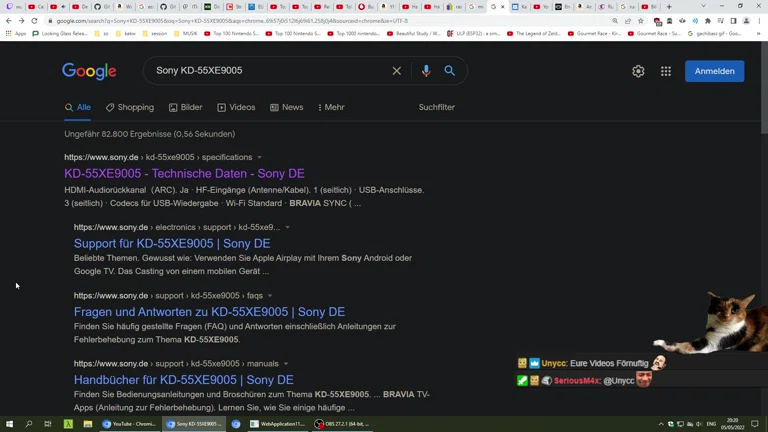Open the Google apps grid
The image size is (768, 432).
click(666, 71)
